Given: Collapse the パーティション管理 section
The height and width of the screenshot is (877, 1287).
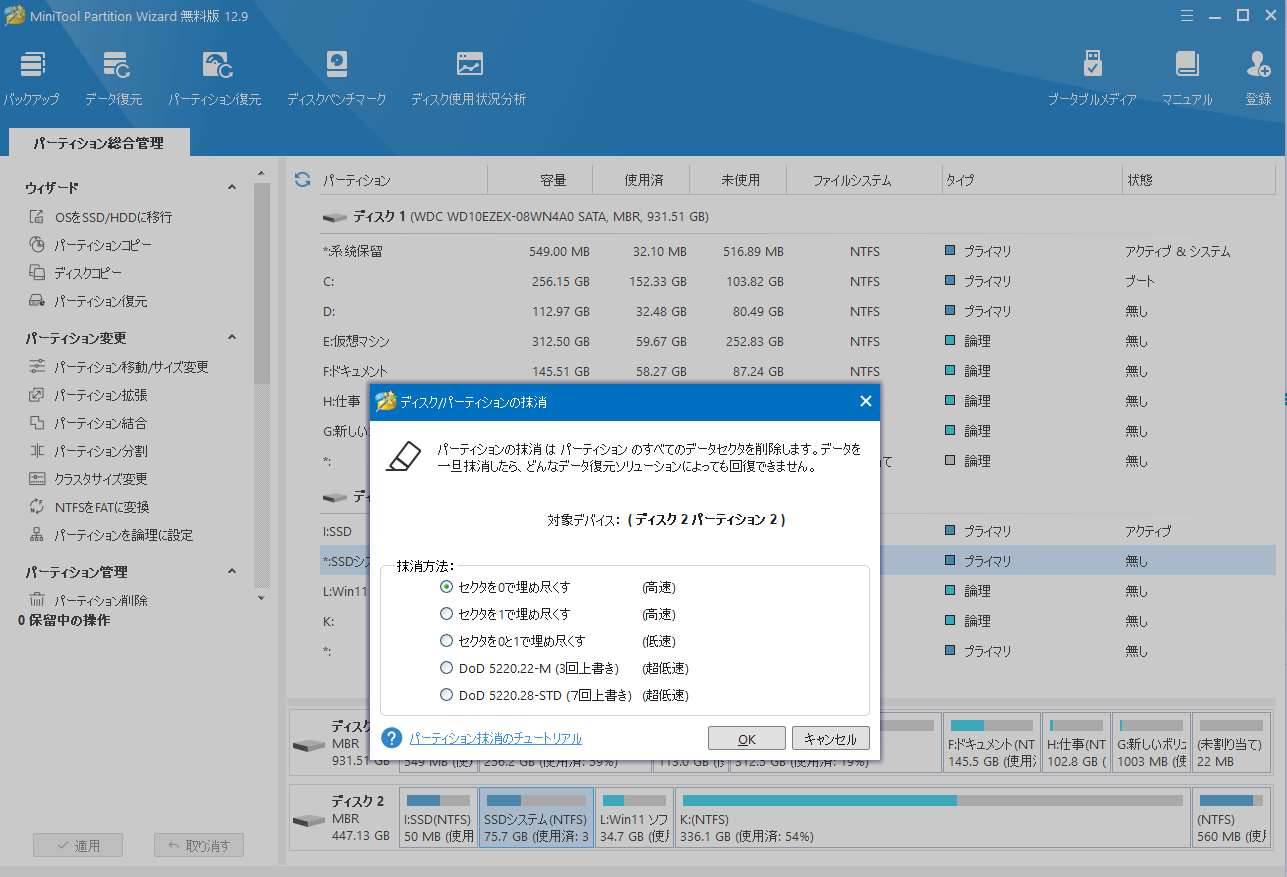Looking at the screenshot, I should coord(232,572).
